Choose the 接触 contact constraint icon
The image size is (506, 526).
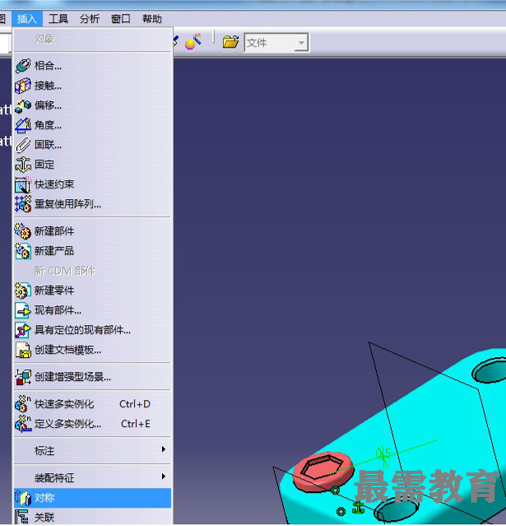click(23, 86)
